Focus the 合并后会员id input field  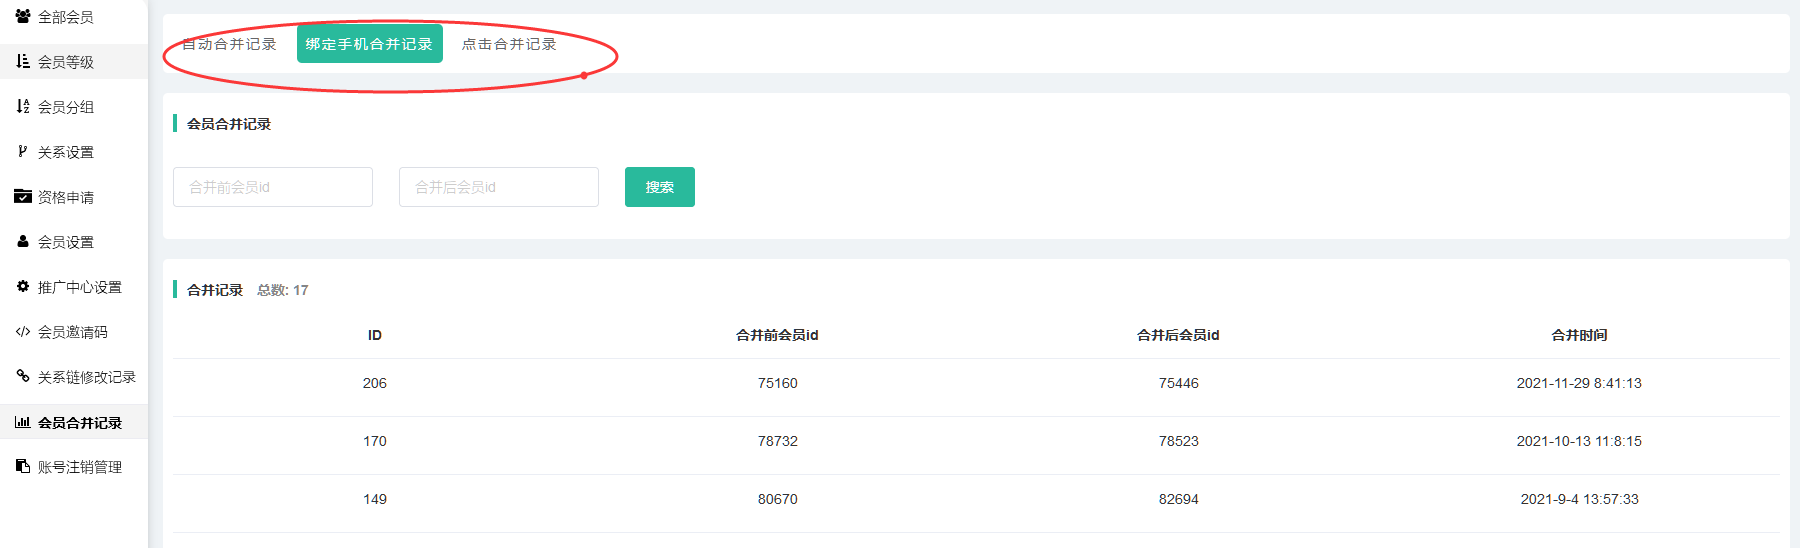[x=499, y=187]
